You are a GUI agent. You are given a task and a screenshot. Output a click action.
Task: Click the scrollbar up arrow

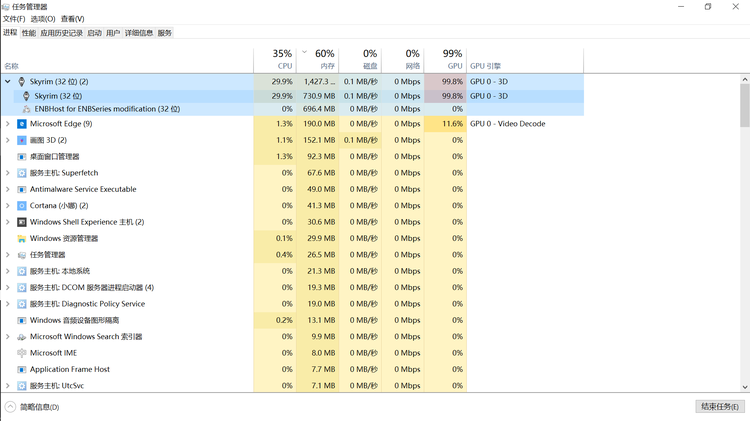tap(745, 79)
